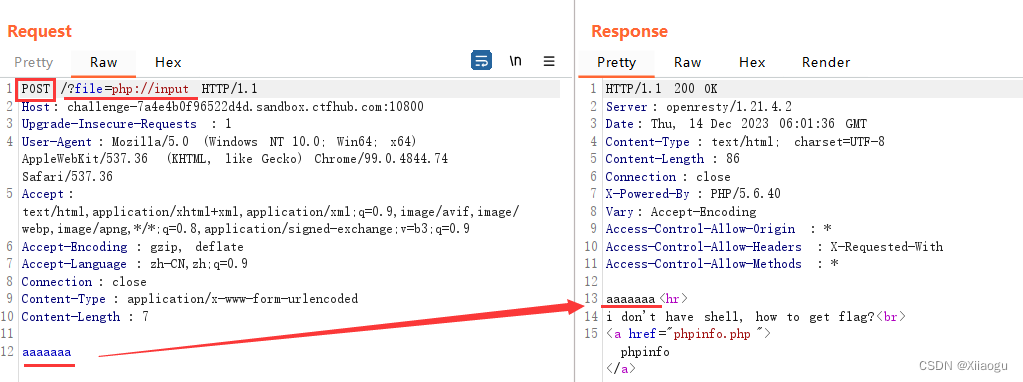Open the Request Hex tab
The image size is (1023, 382).
pyautogui.click(x=168, y=63)
